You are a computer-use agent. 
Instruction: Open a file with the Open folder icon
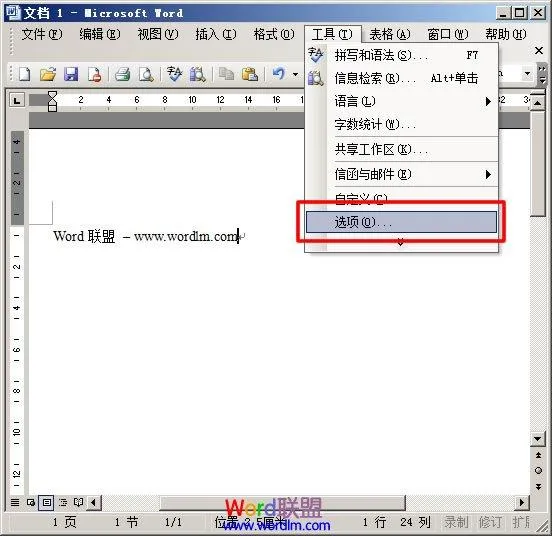(x=48, y=74)
